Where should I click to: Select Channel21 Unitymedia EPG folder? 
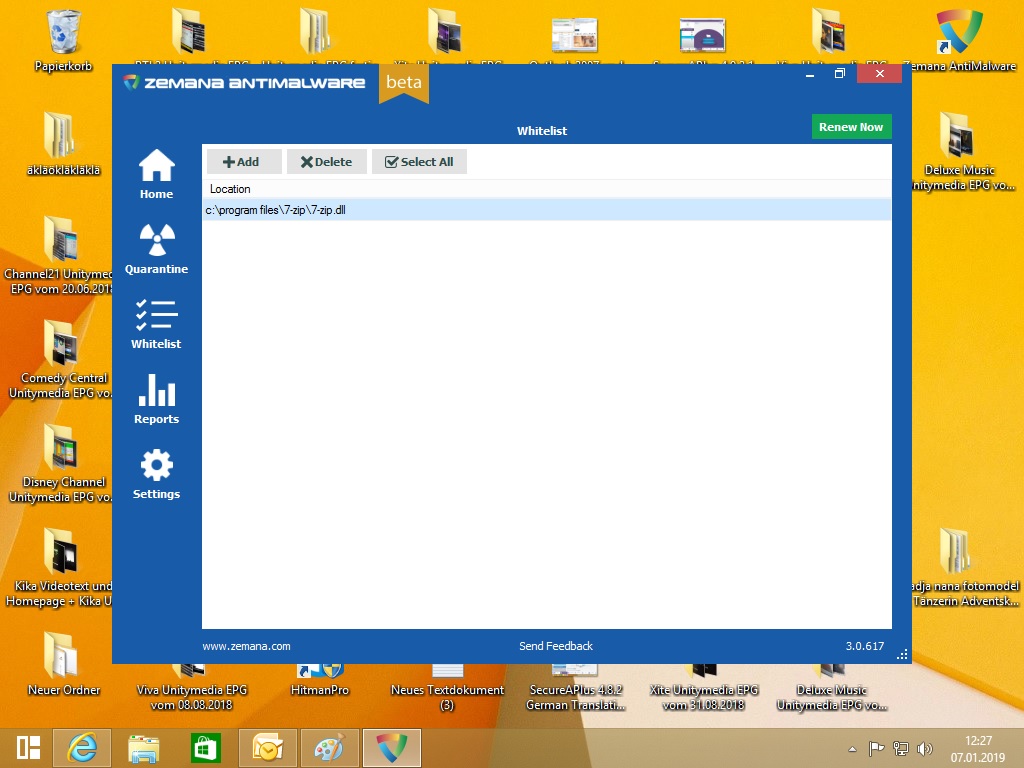pyautogui.click(x=59, y=255)
